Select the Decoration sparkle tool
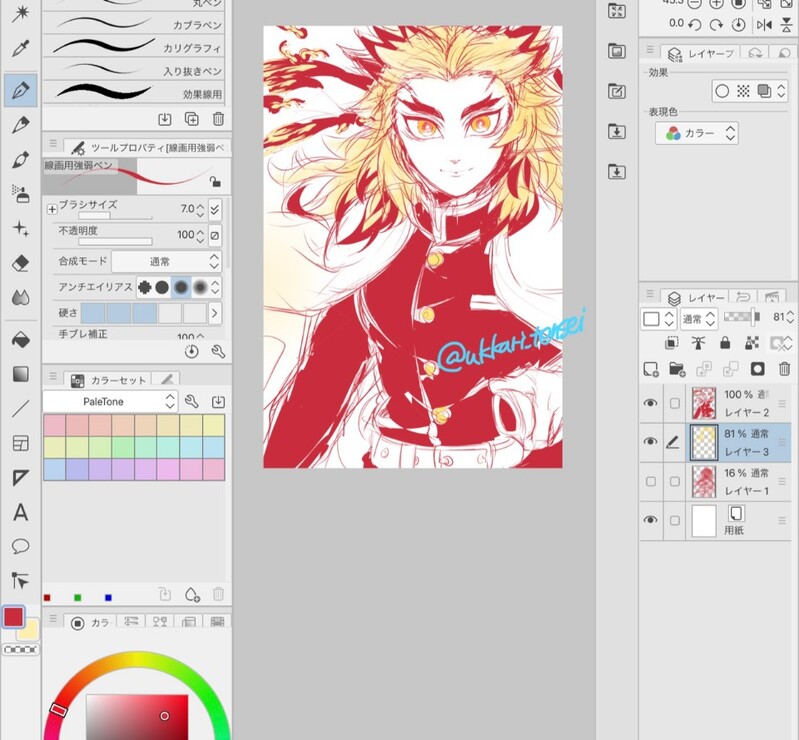 pyautogui.click(x=20, y=229)
